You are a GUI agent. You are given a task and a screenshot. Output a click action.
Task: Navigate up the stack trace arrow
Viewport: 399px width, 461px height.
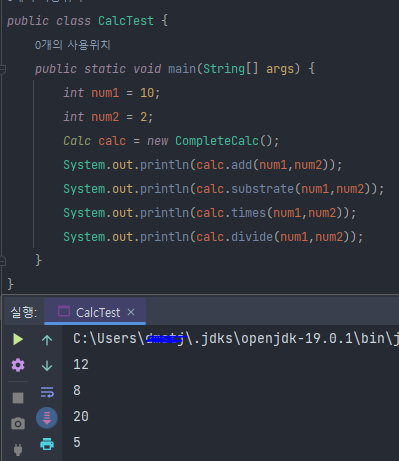point(47,340)
